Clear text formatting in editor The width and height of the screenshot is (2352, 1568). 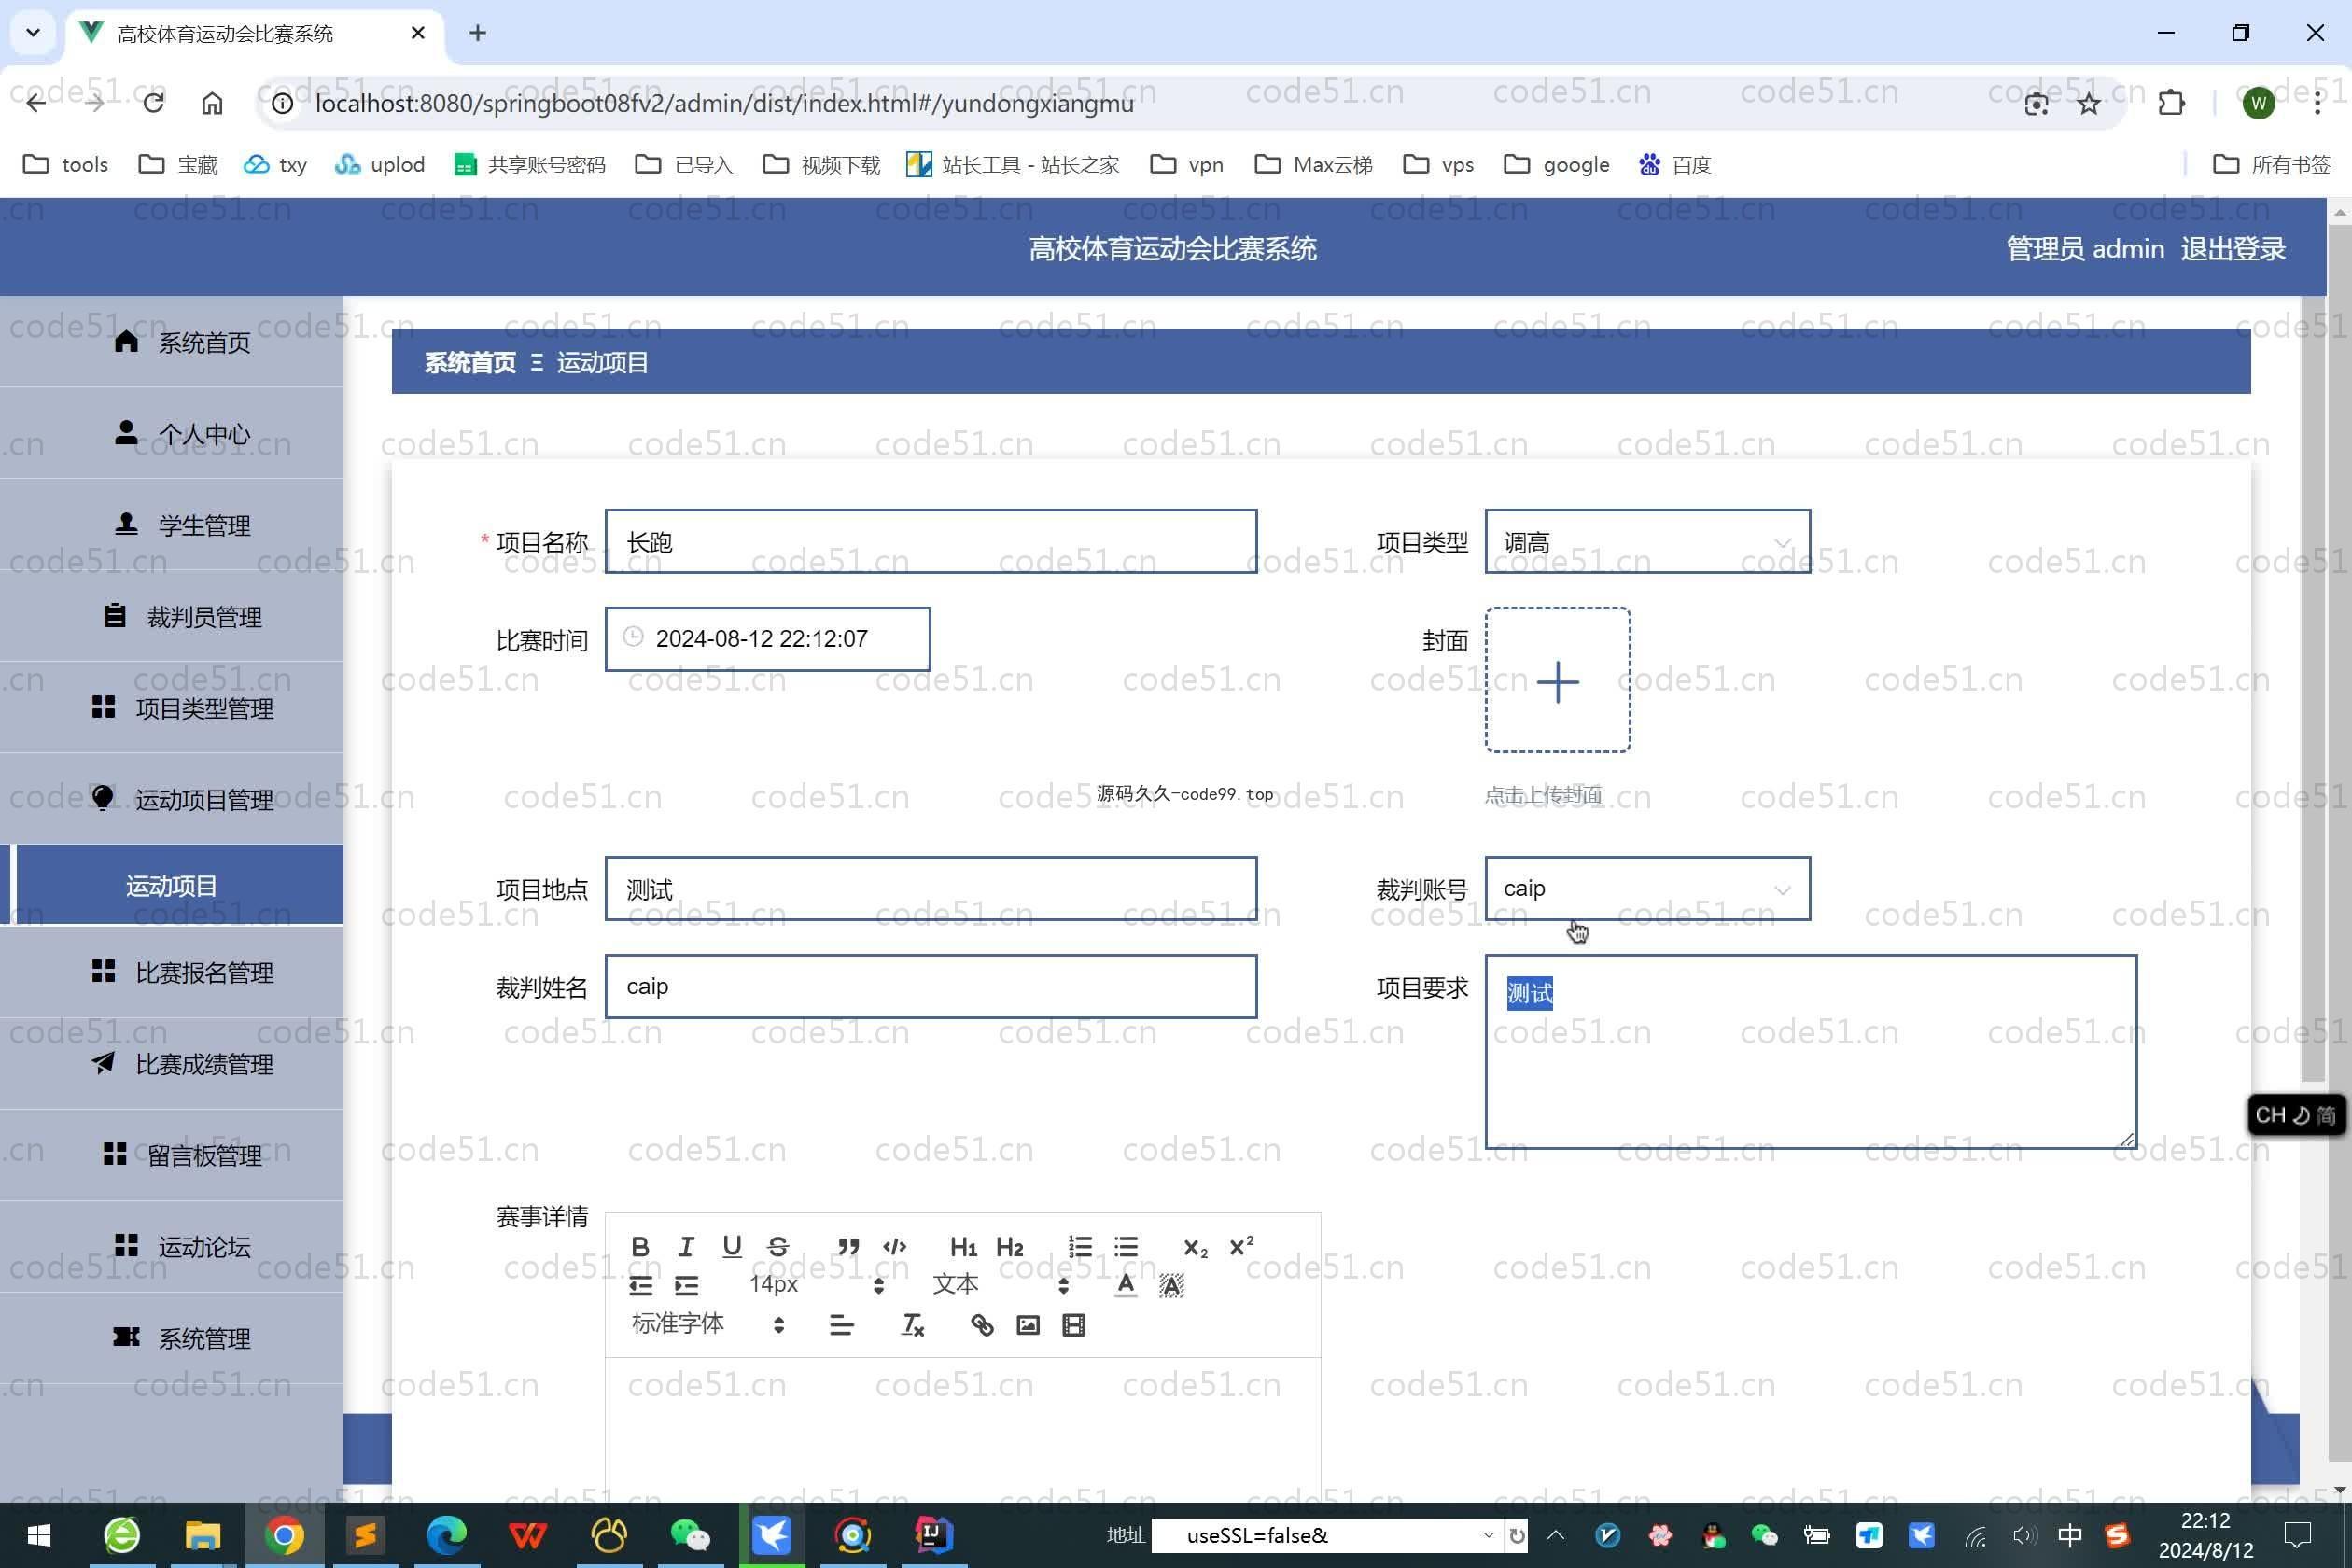coord(912,1326)
